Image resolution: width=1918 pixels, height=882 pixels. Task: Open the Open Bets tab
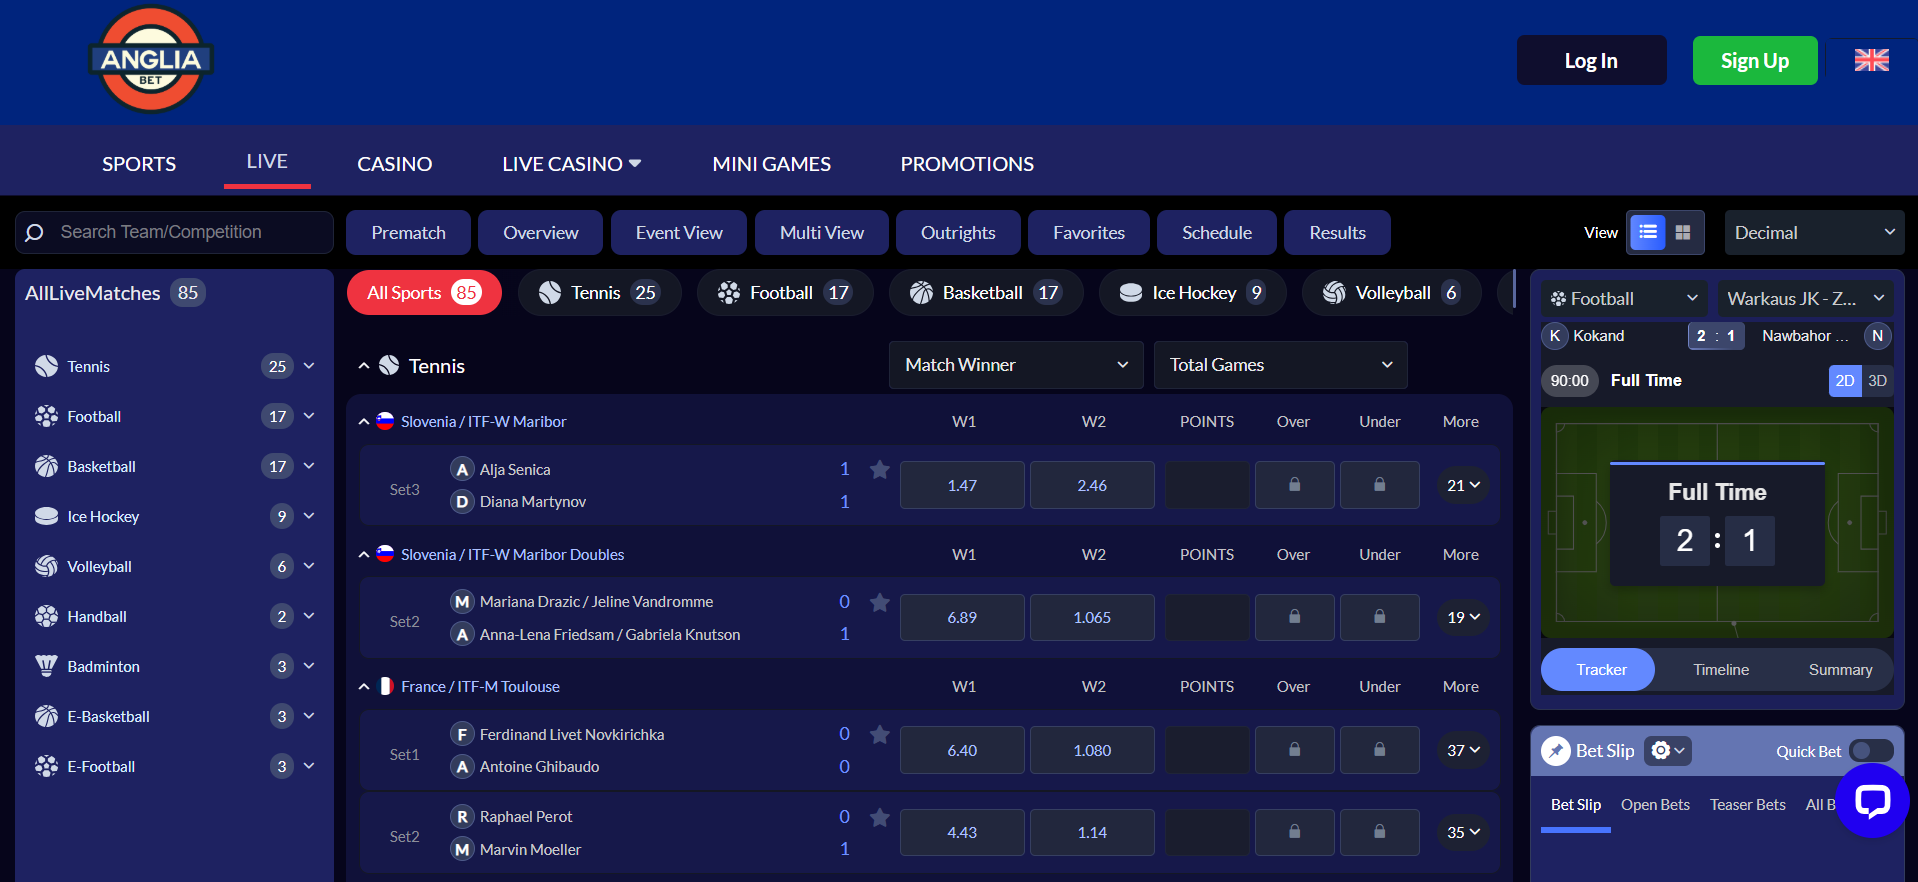tap(1655, 805)
